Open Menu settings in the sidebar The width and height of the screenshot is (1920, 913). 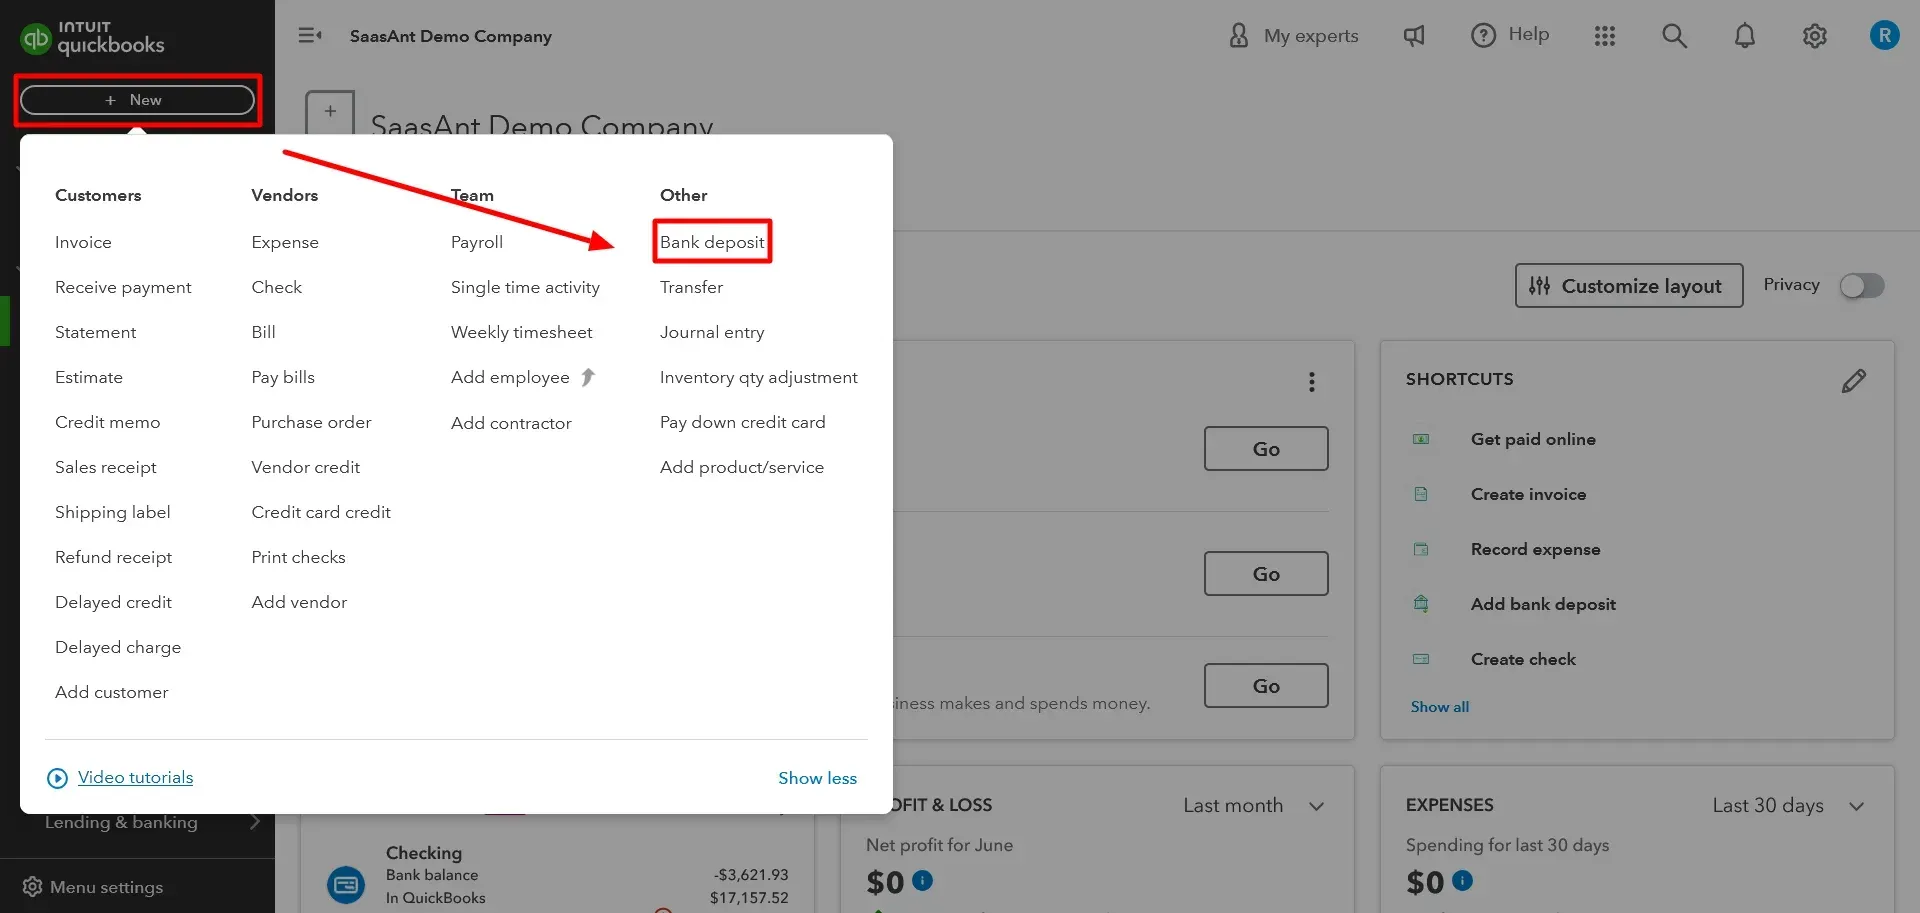(106, 887)
